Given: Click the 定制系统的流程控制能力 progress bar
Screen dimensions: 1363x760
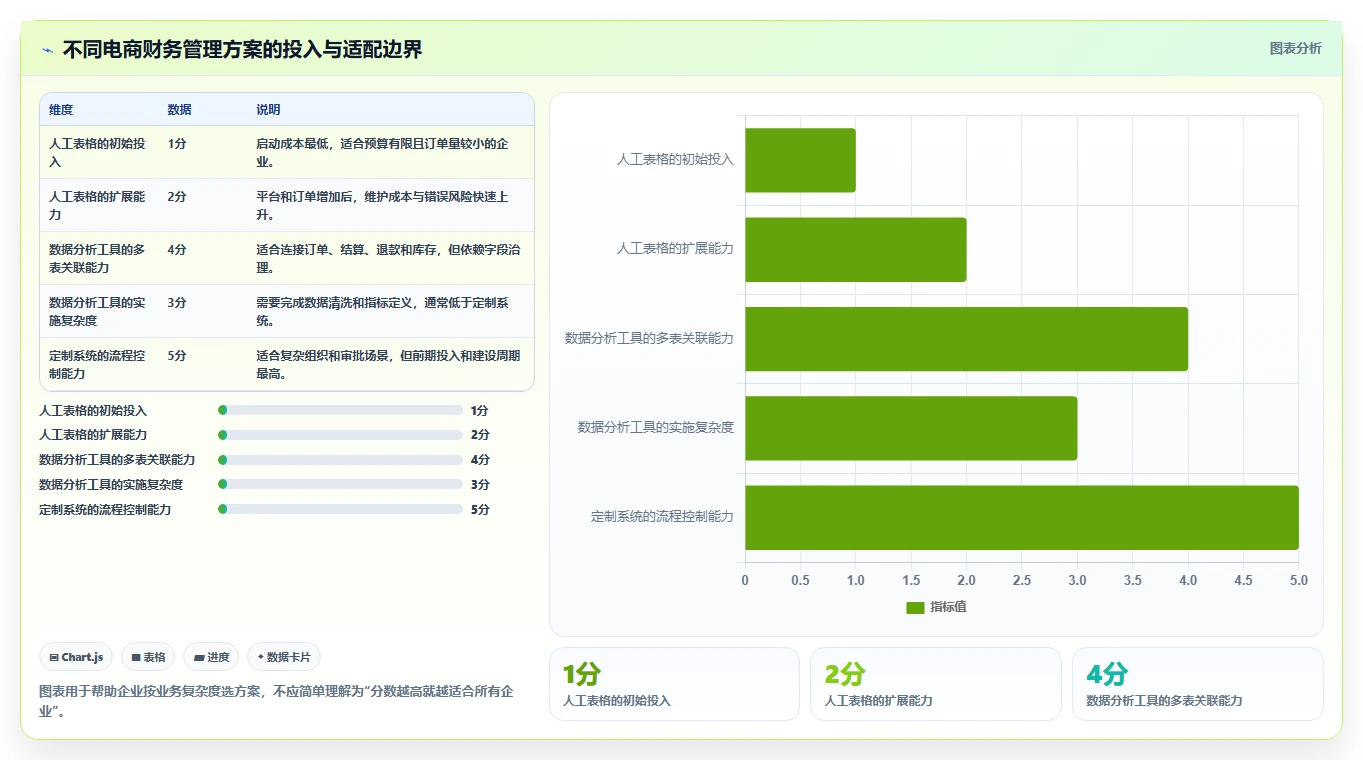Looking at the screenshot, I should (x=340, y=509).
